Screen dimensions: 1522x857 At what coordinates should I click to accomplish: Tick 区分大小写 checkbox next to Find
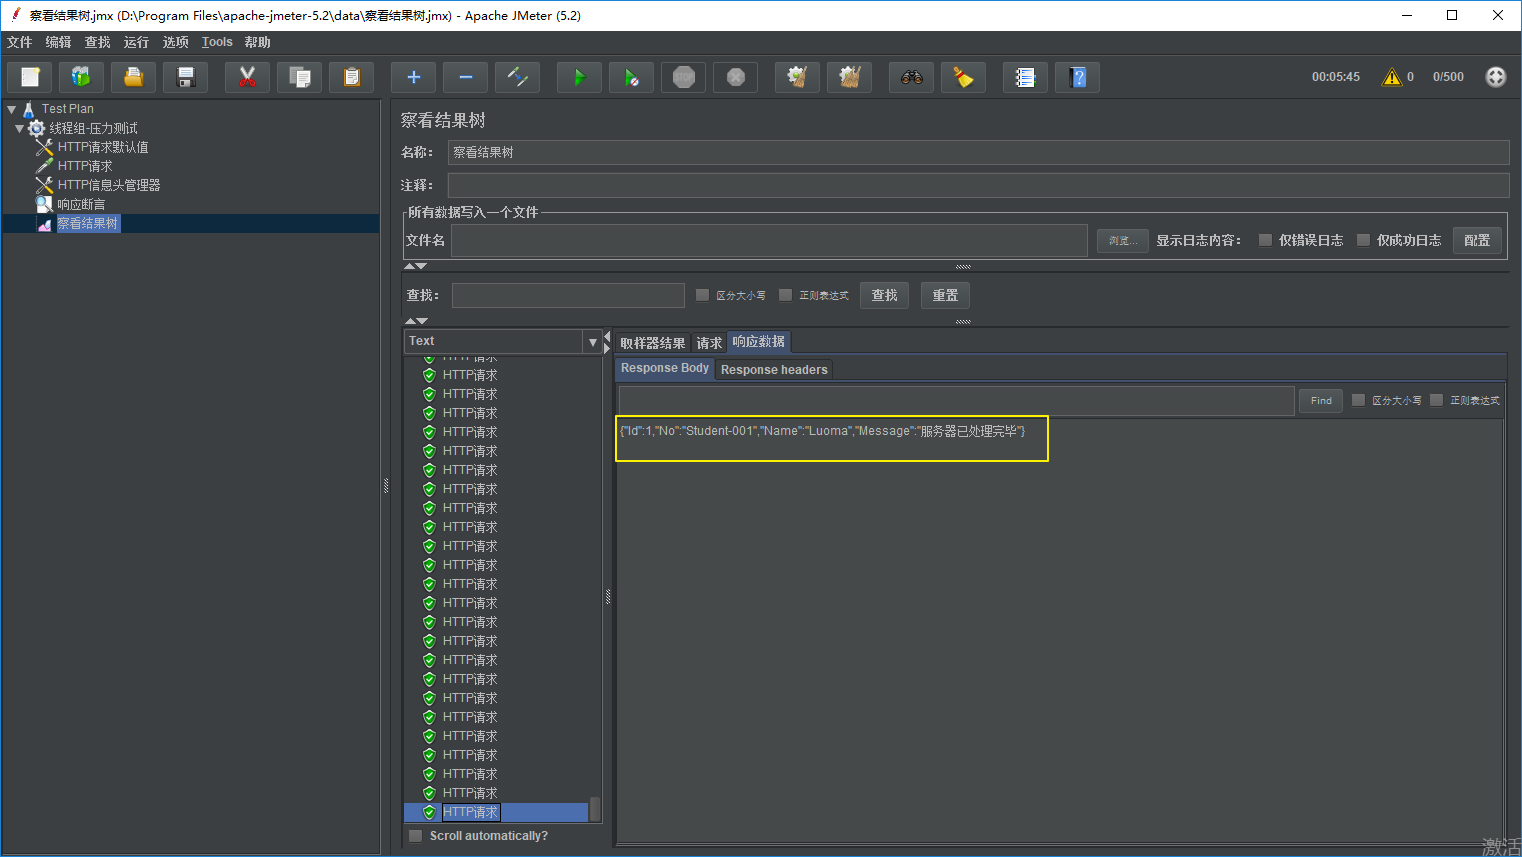click(x=1358, y=400)
